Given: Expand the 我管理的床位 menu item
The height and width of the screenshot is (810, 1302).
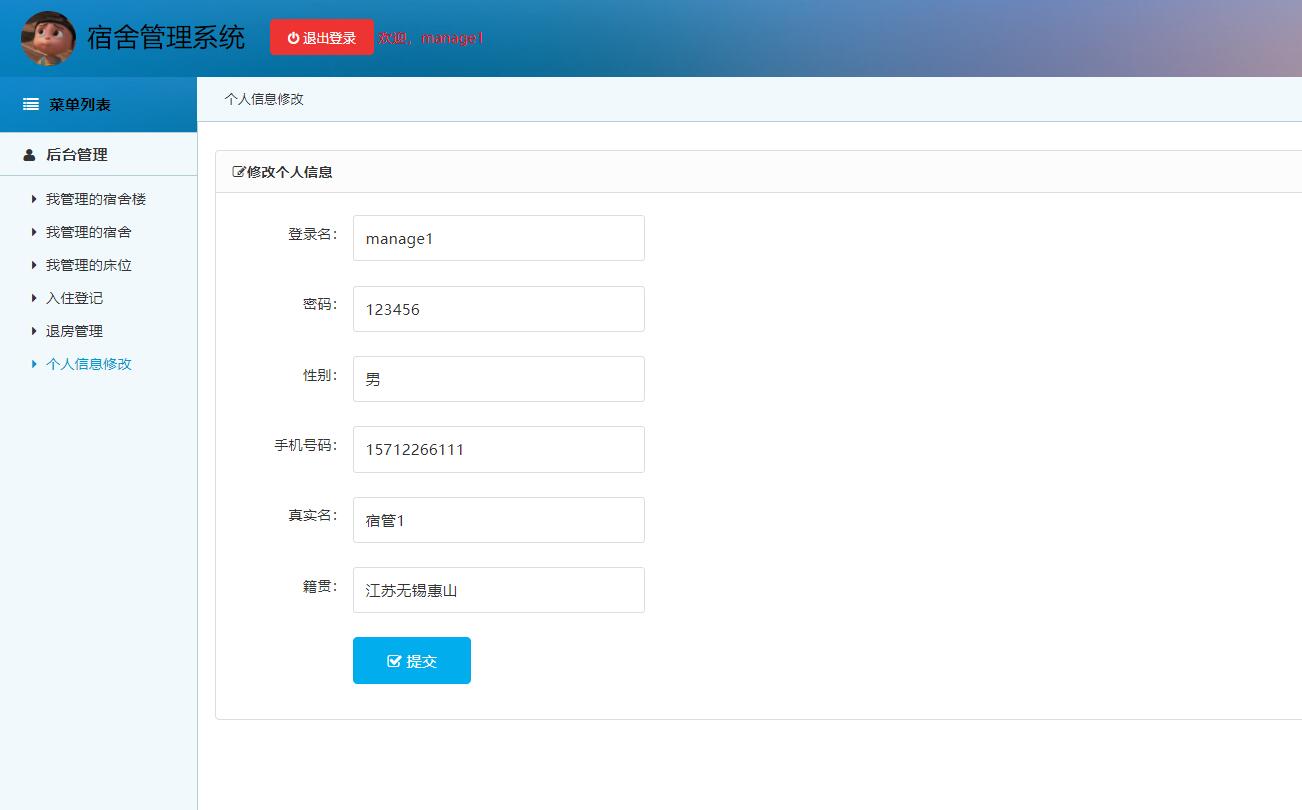Looking at the screenshot, I should click(88, 265).
